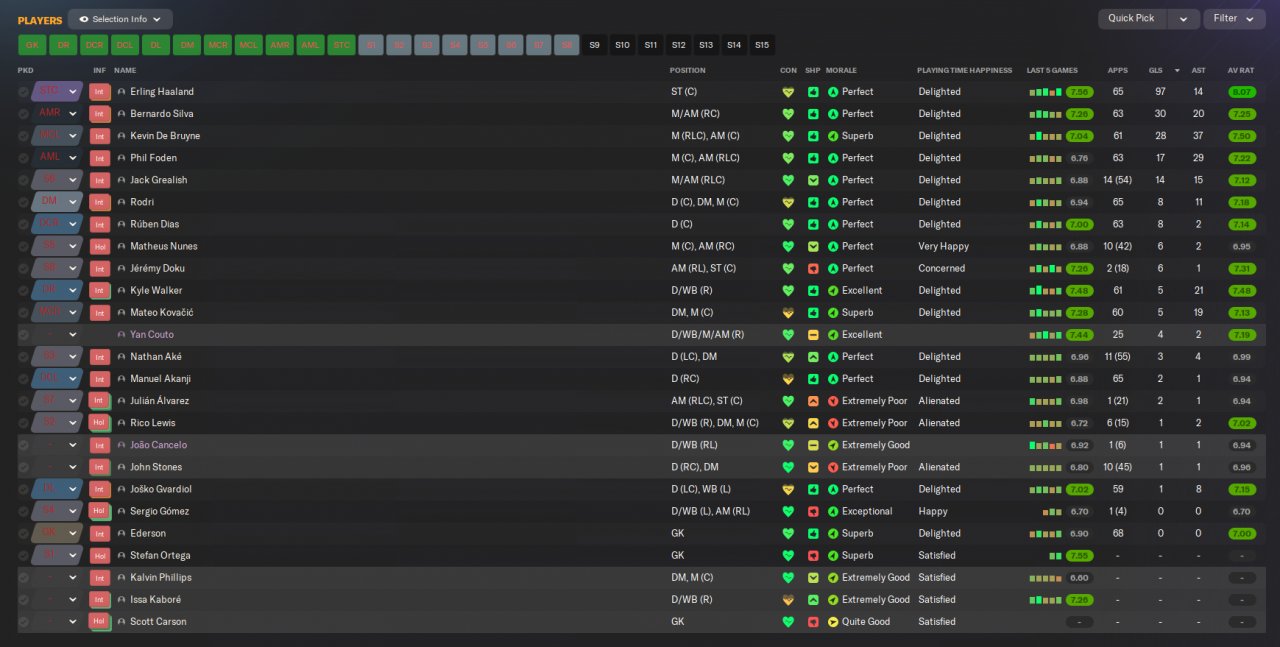Select the STC position slot
Screen dimensions: 1280x647
[x=342, y=45]
